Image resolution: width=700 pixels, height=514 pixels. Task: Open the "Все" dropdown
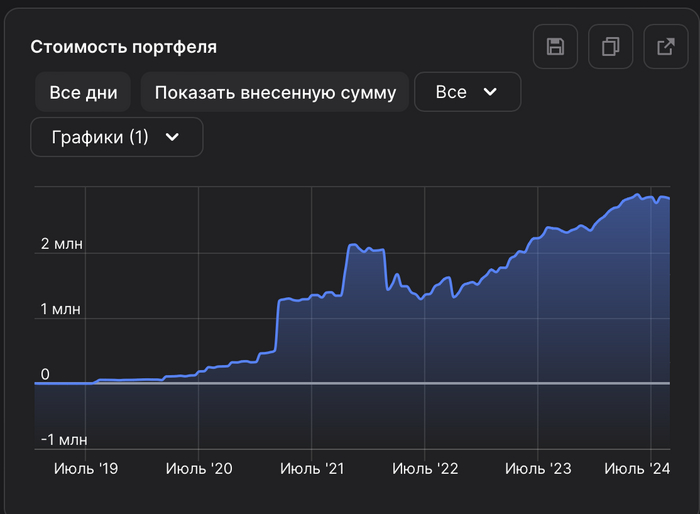point(467,92)
